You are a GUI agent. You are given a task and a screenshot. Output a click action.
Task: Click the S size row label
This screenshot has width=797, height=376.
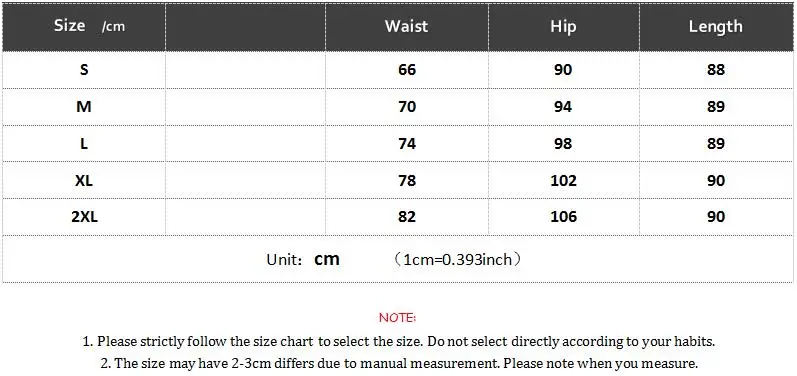[84, 70]
